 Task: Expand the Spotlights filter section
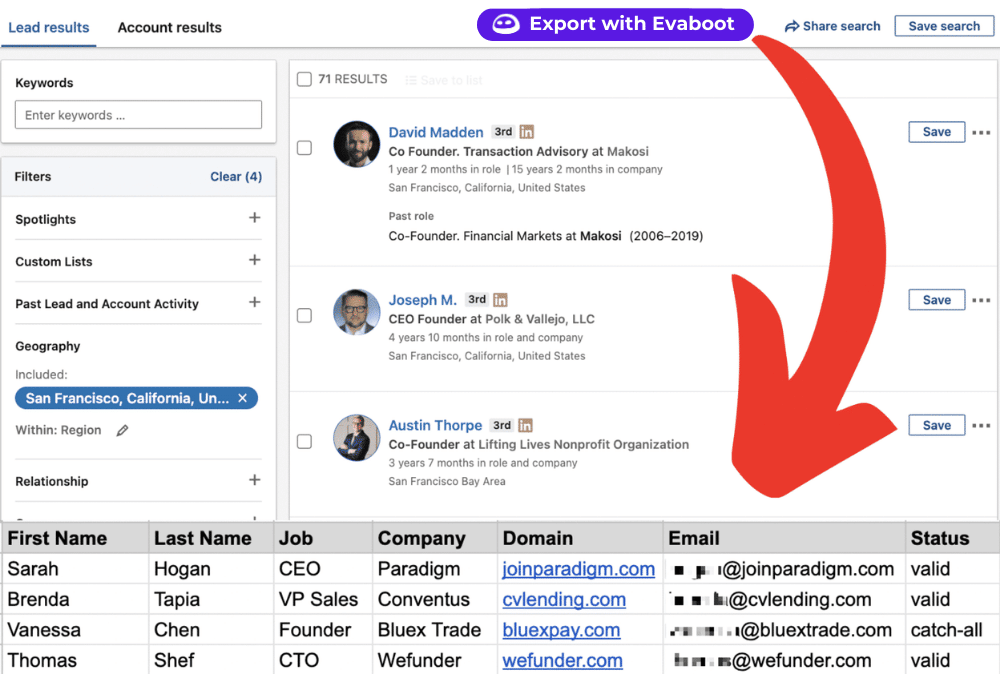[x=255, y=219]
